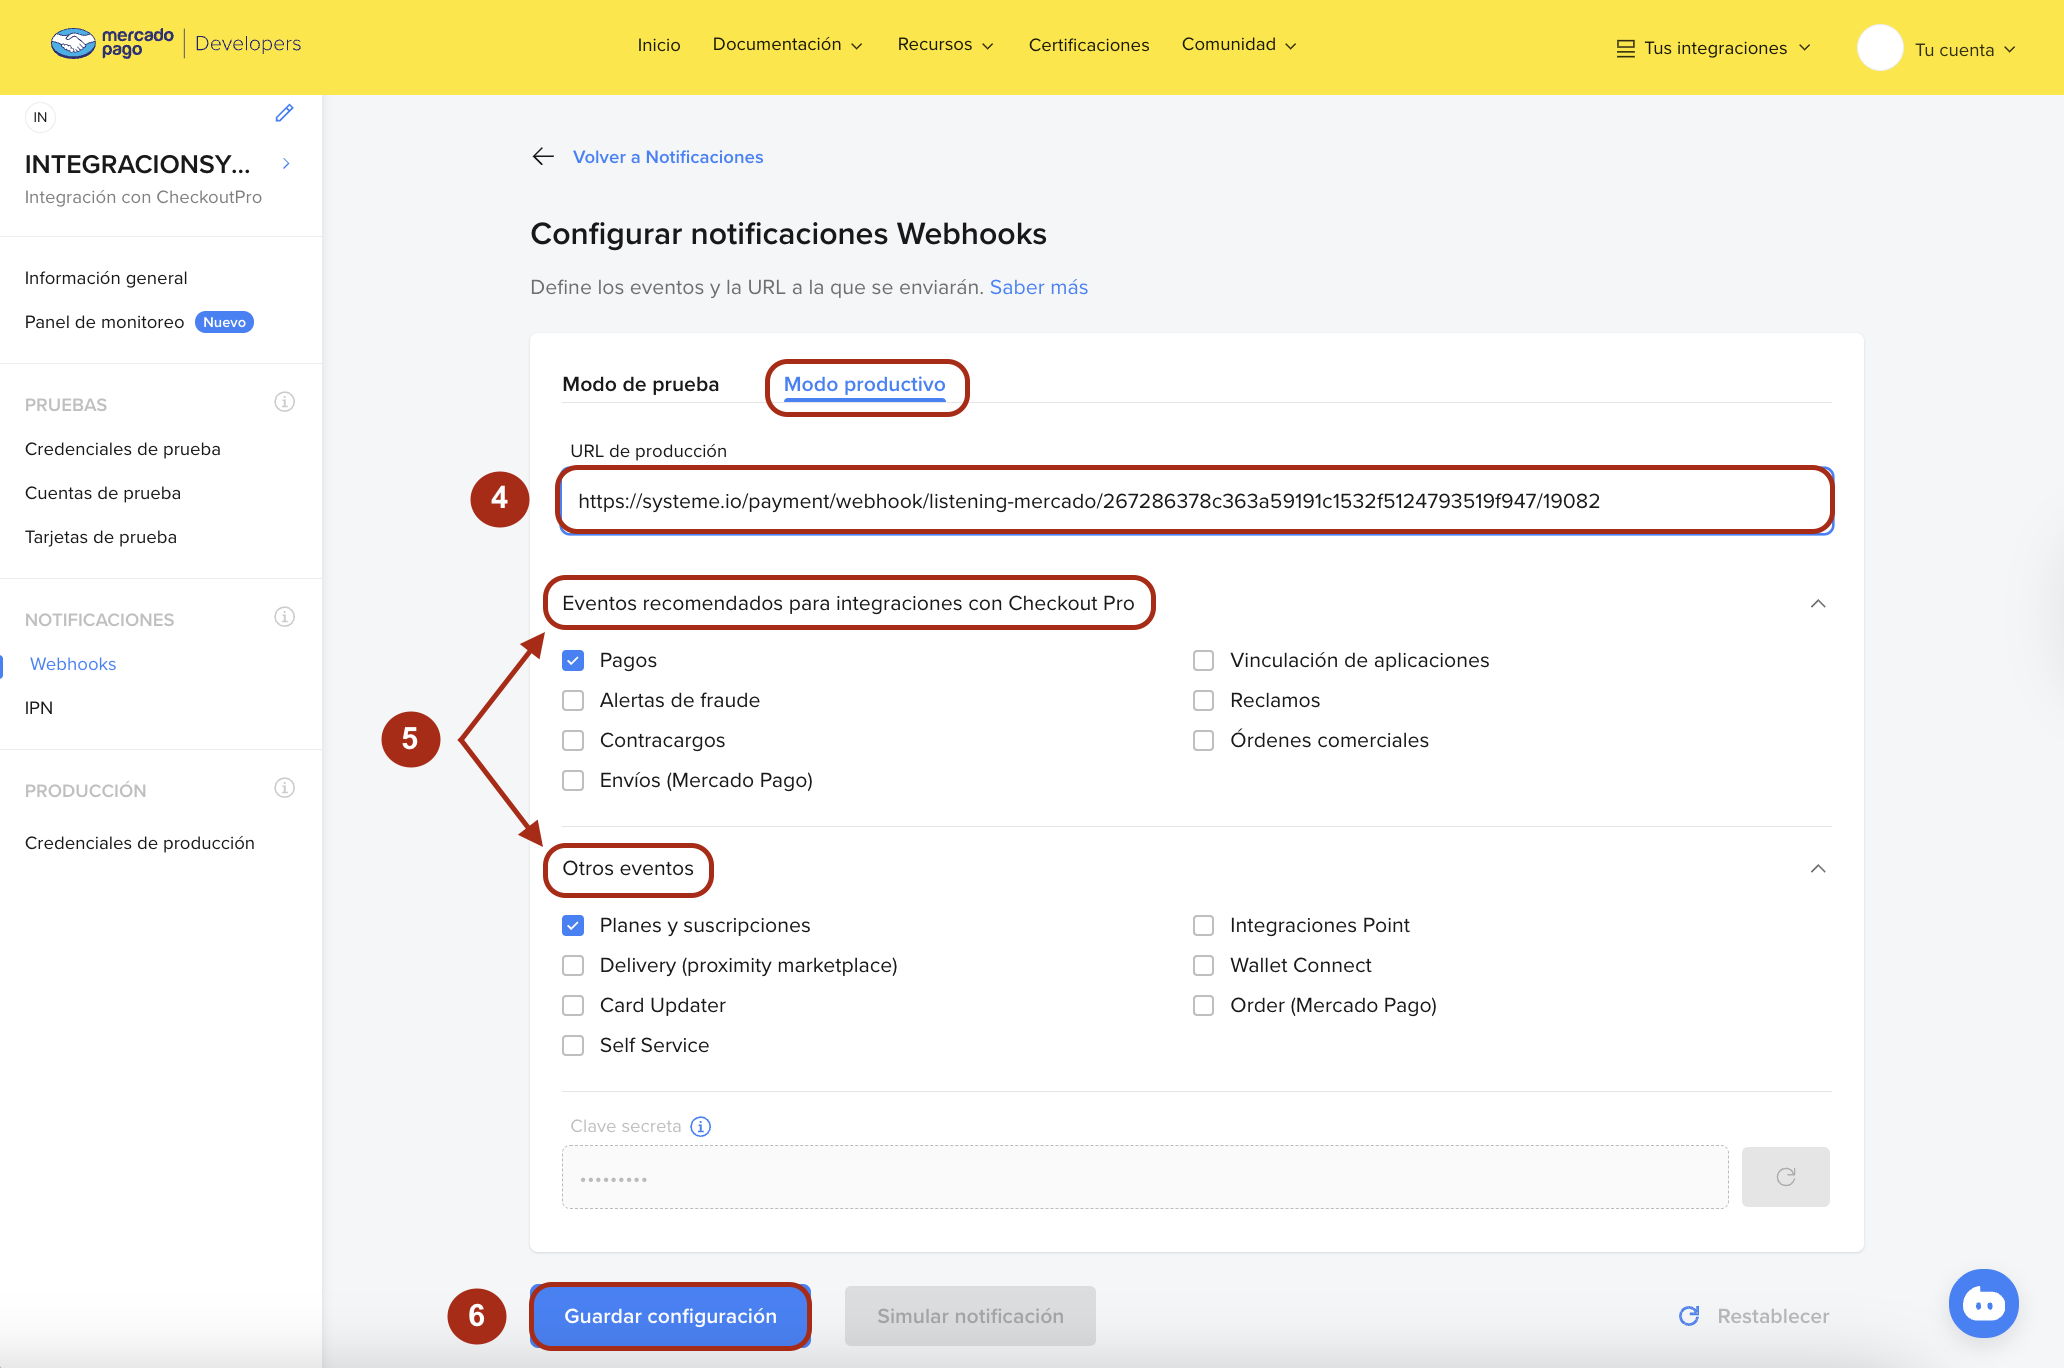Click the info icon beside PRODUCCIÓN
The height and width of the screenshot is (1368, 2064).
[x=284, y=788]
